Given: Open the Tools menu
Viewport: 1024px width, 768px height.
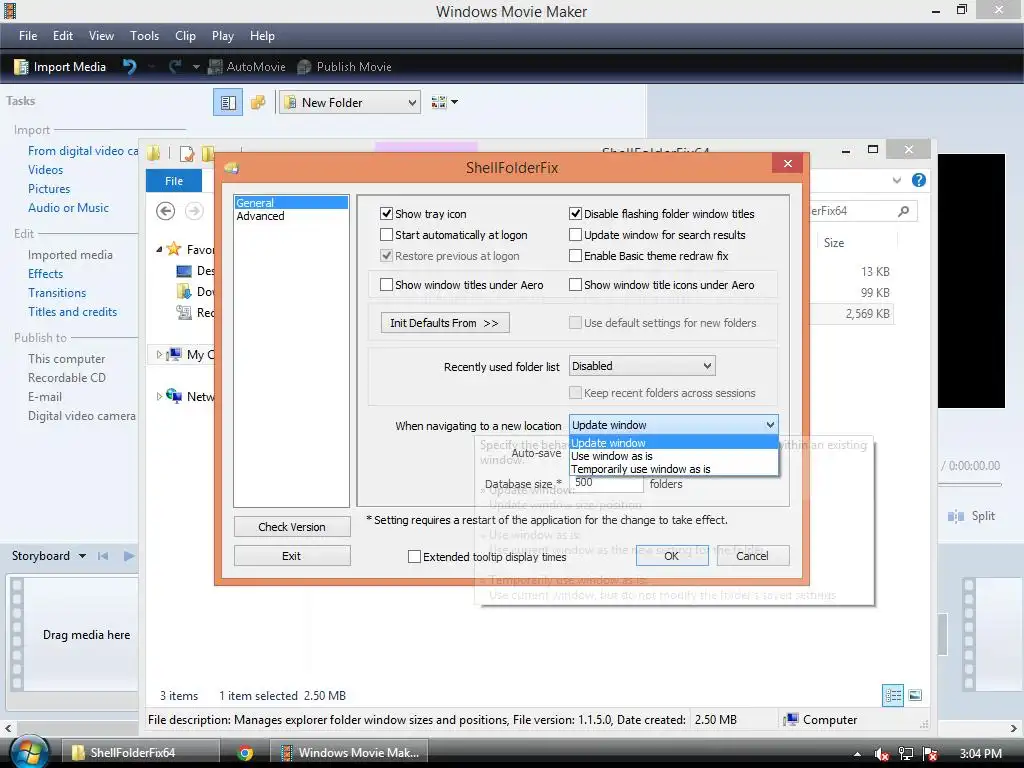Looking at the screenshot, I should click(144, 36).
